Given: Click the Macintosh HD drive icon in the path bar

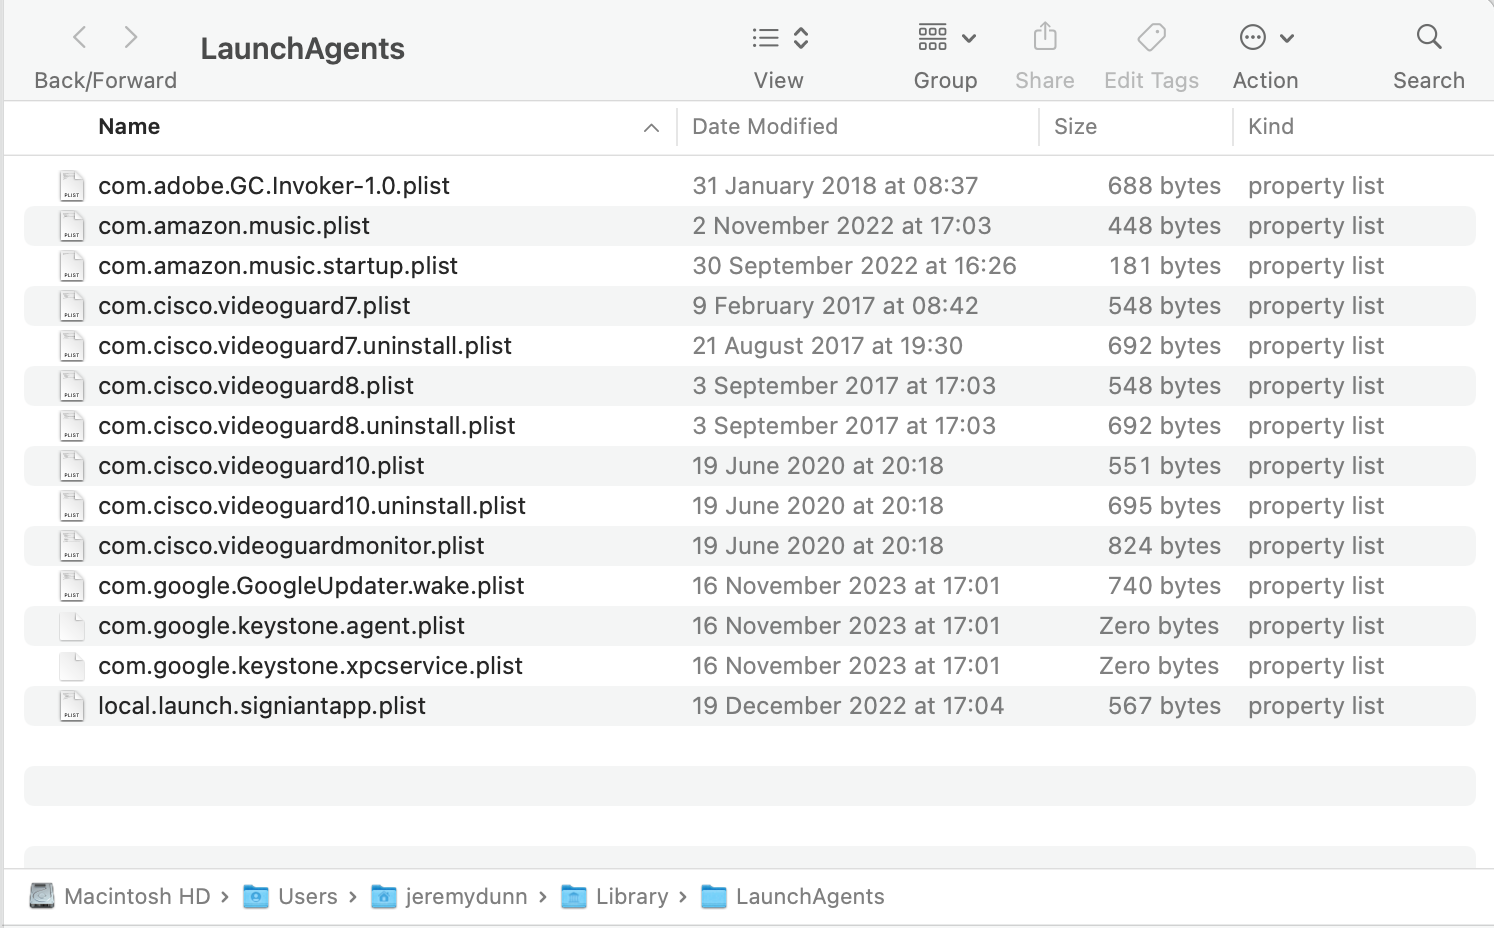Looking at the screenshot, I should click(x=42, y=896).
